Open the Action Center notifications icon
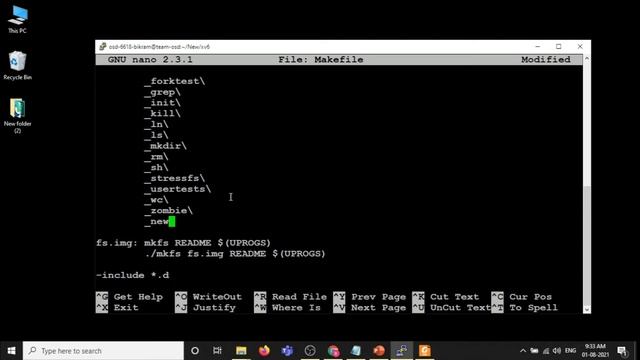 tap(622, 351)
